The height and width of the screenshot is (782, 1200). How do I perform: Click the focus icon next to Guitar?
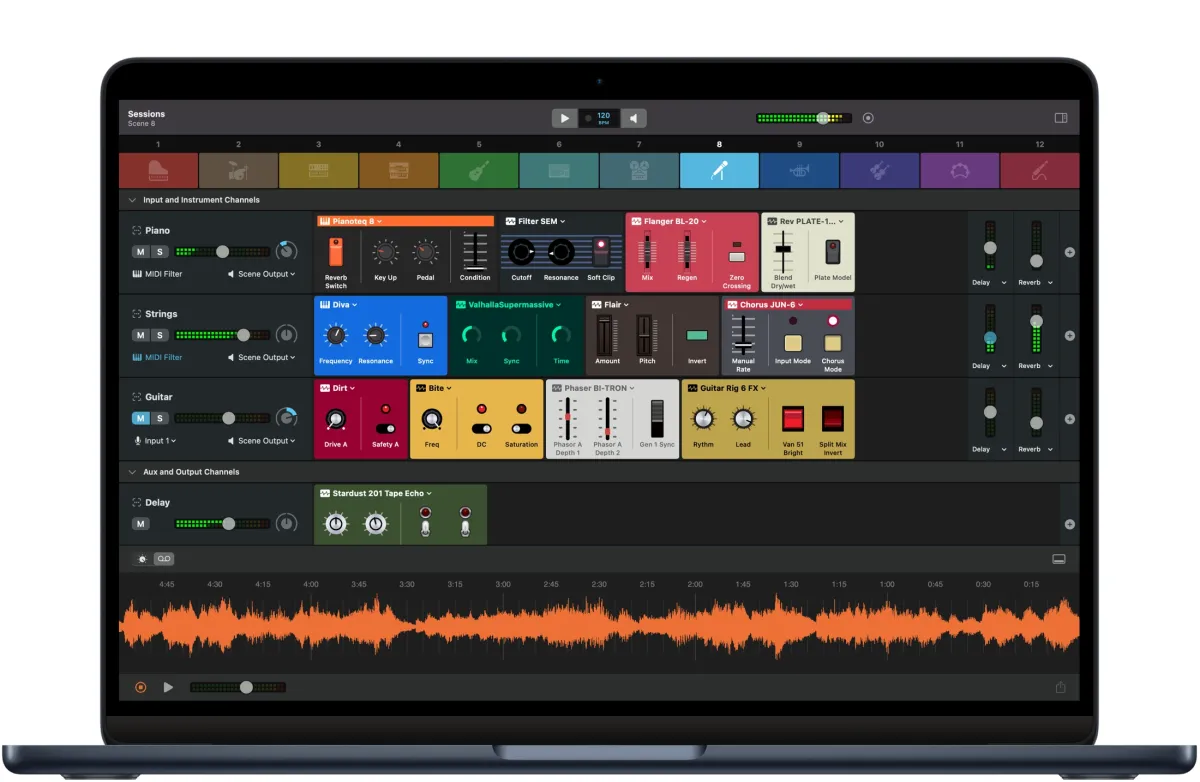(x=136, y=397)
